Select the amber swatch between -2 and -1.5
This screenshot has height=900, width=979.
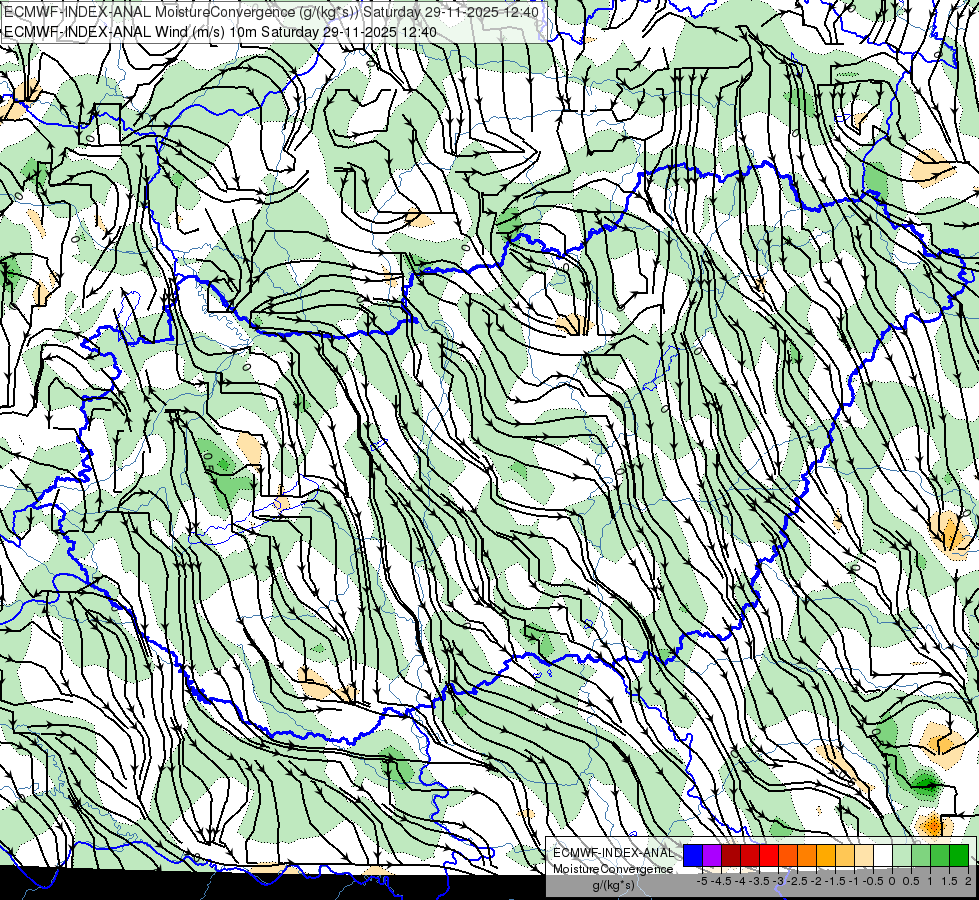[x=826, y=855]
